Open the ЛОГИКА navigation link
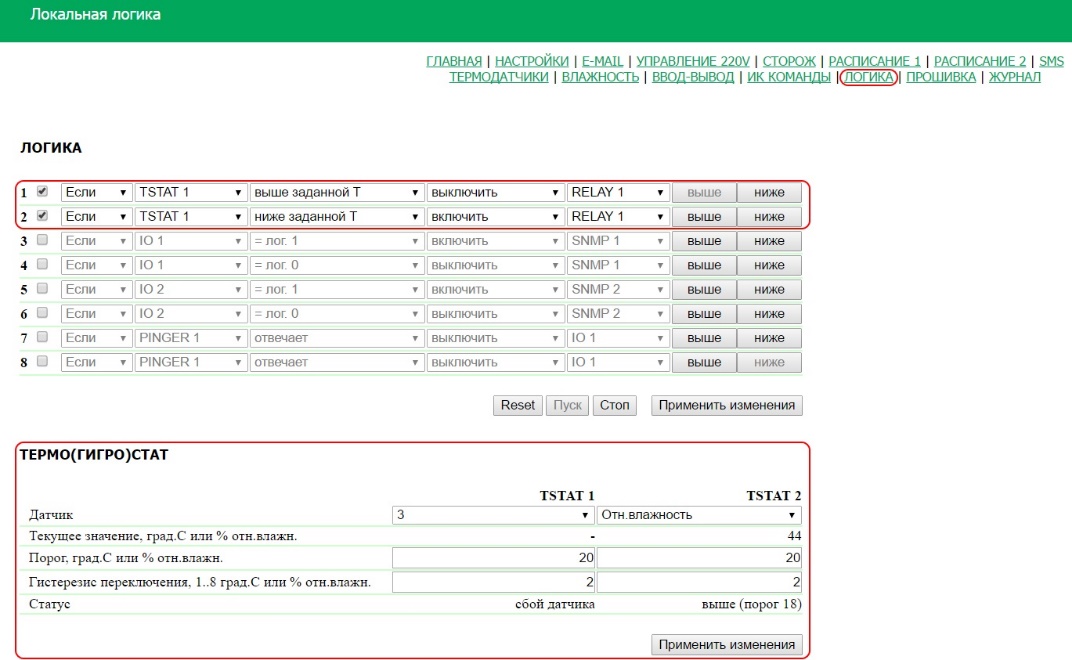 pyautogui.click(x=868, y=77)
